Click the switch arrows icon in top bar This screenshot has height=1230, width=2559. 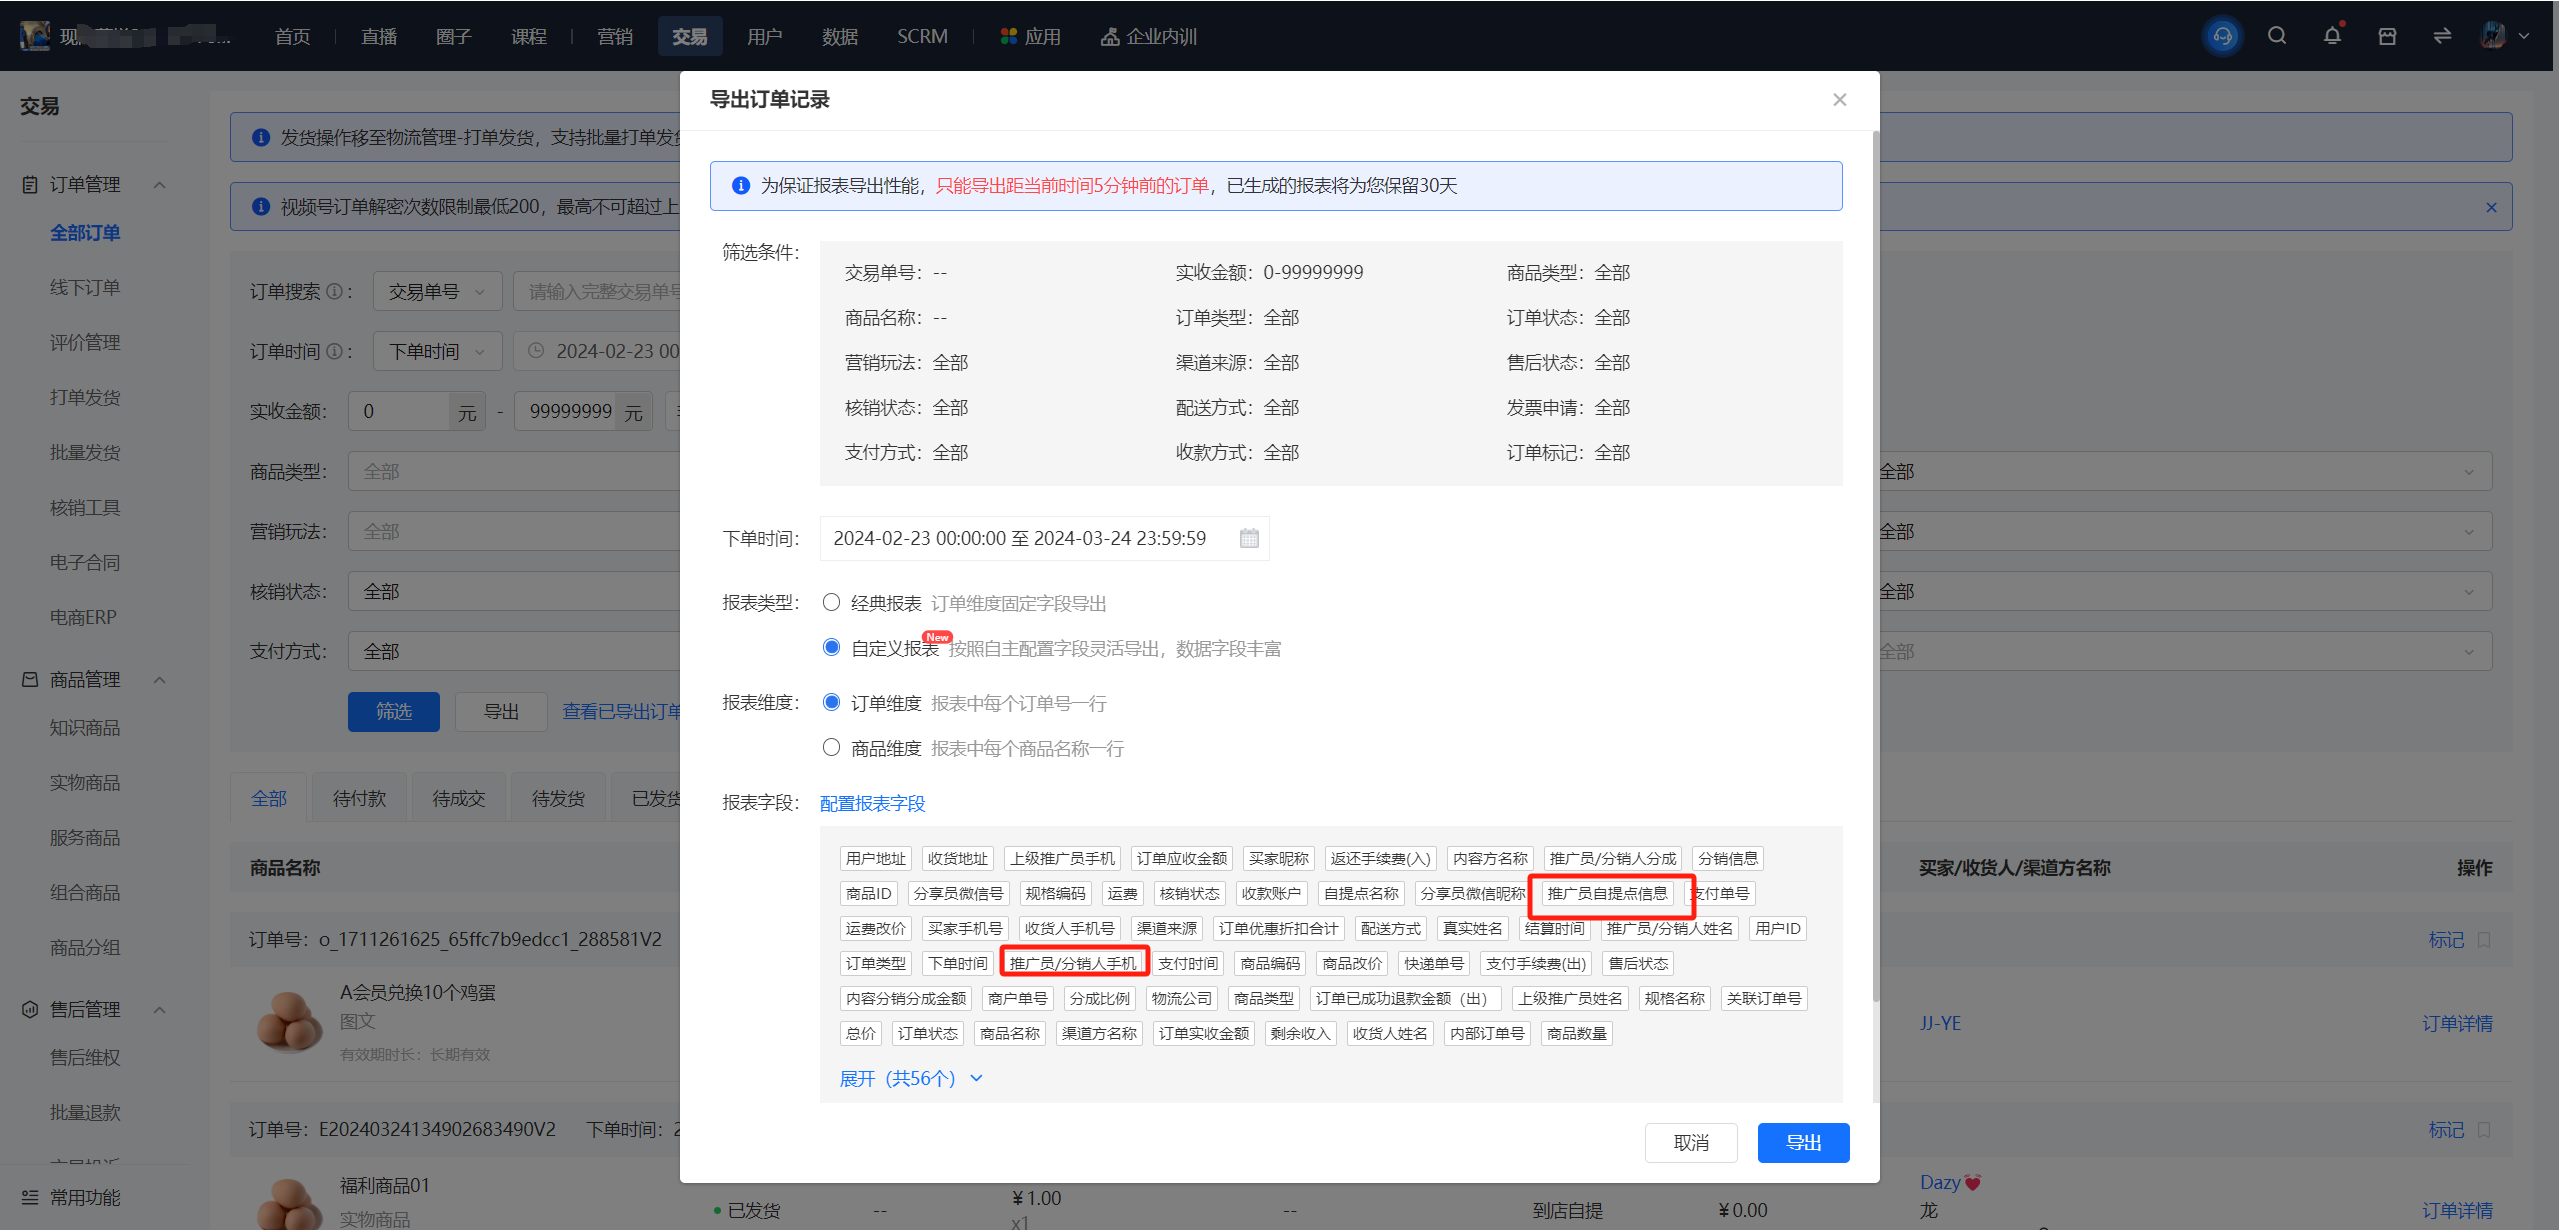tap(2442, 36)
